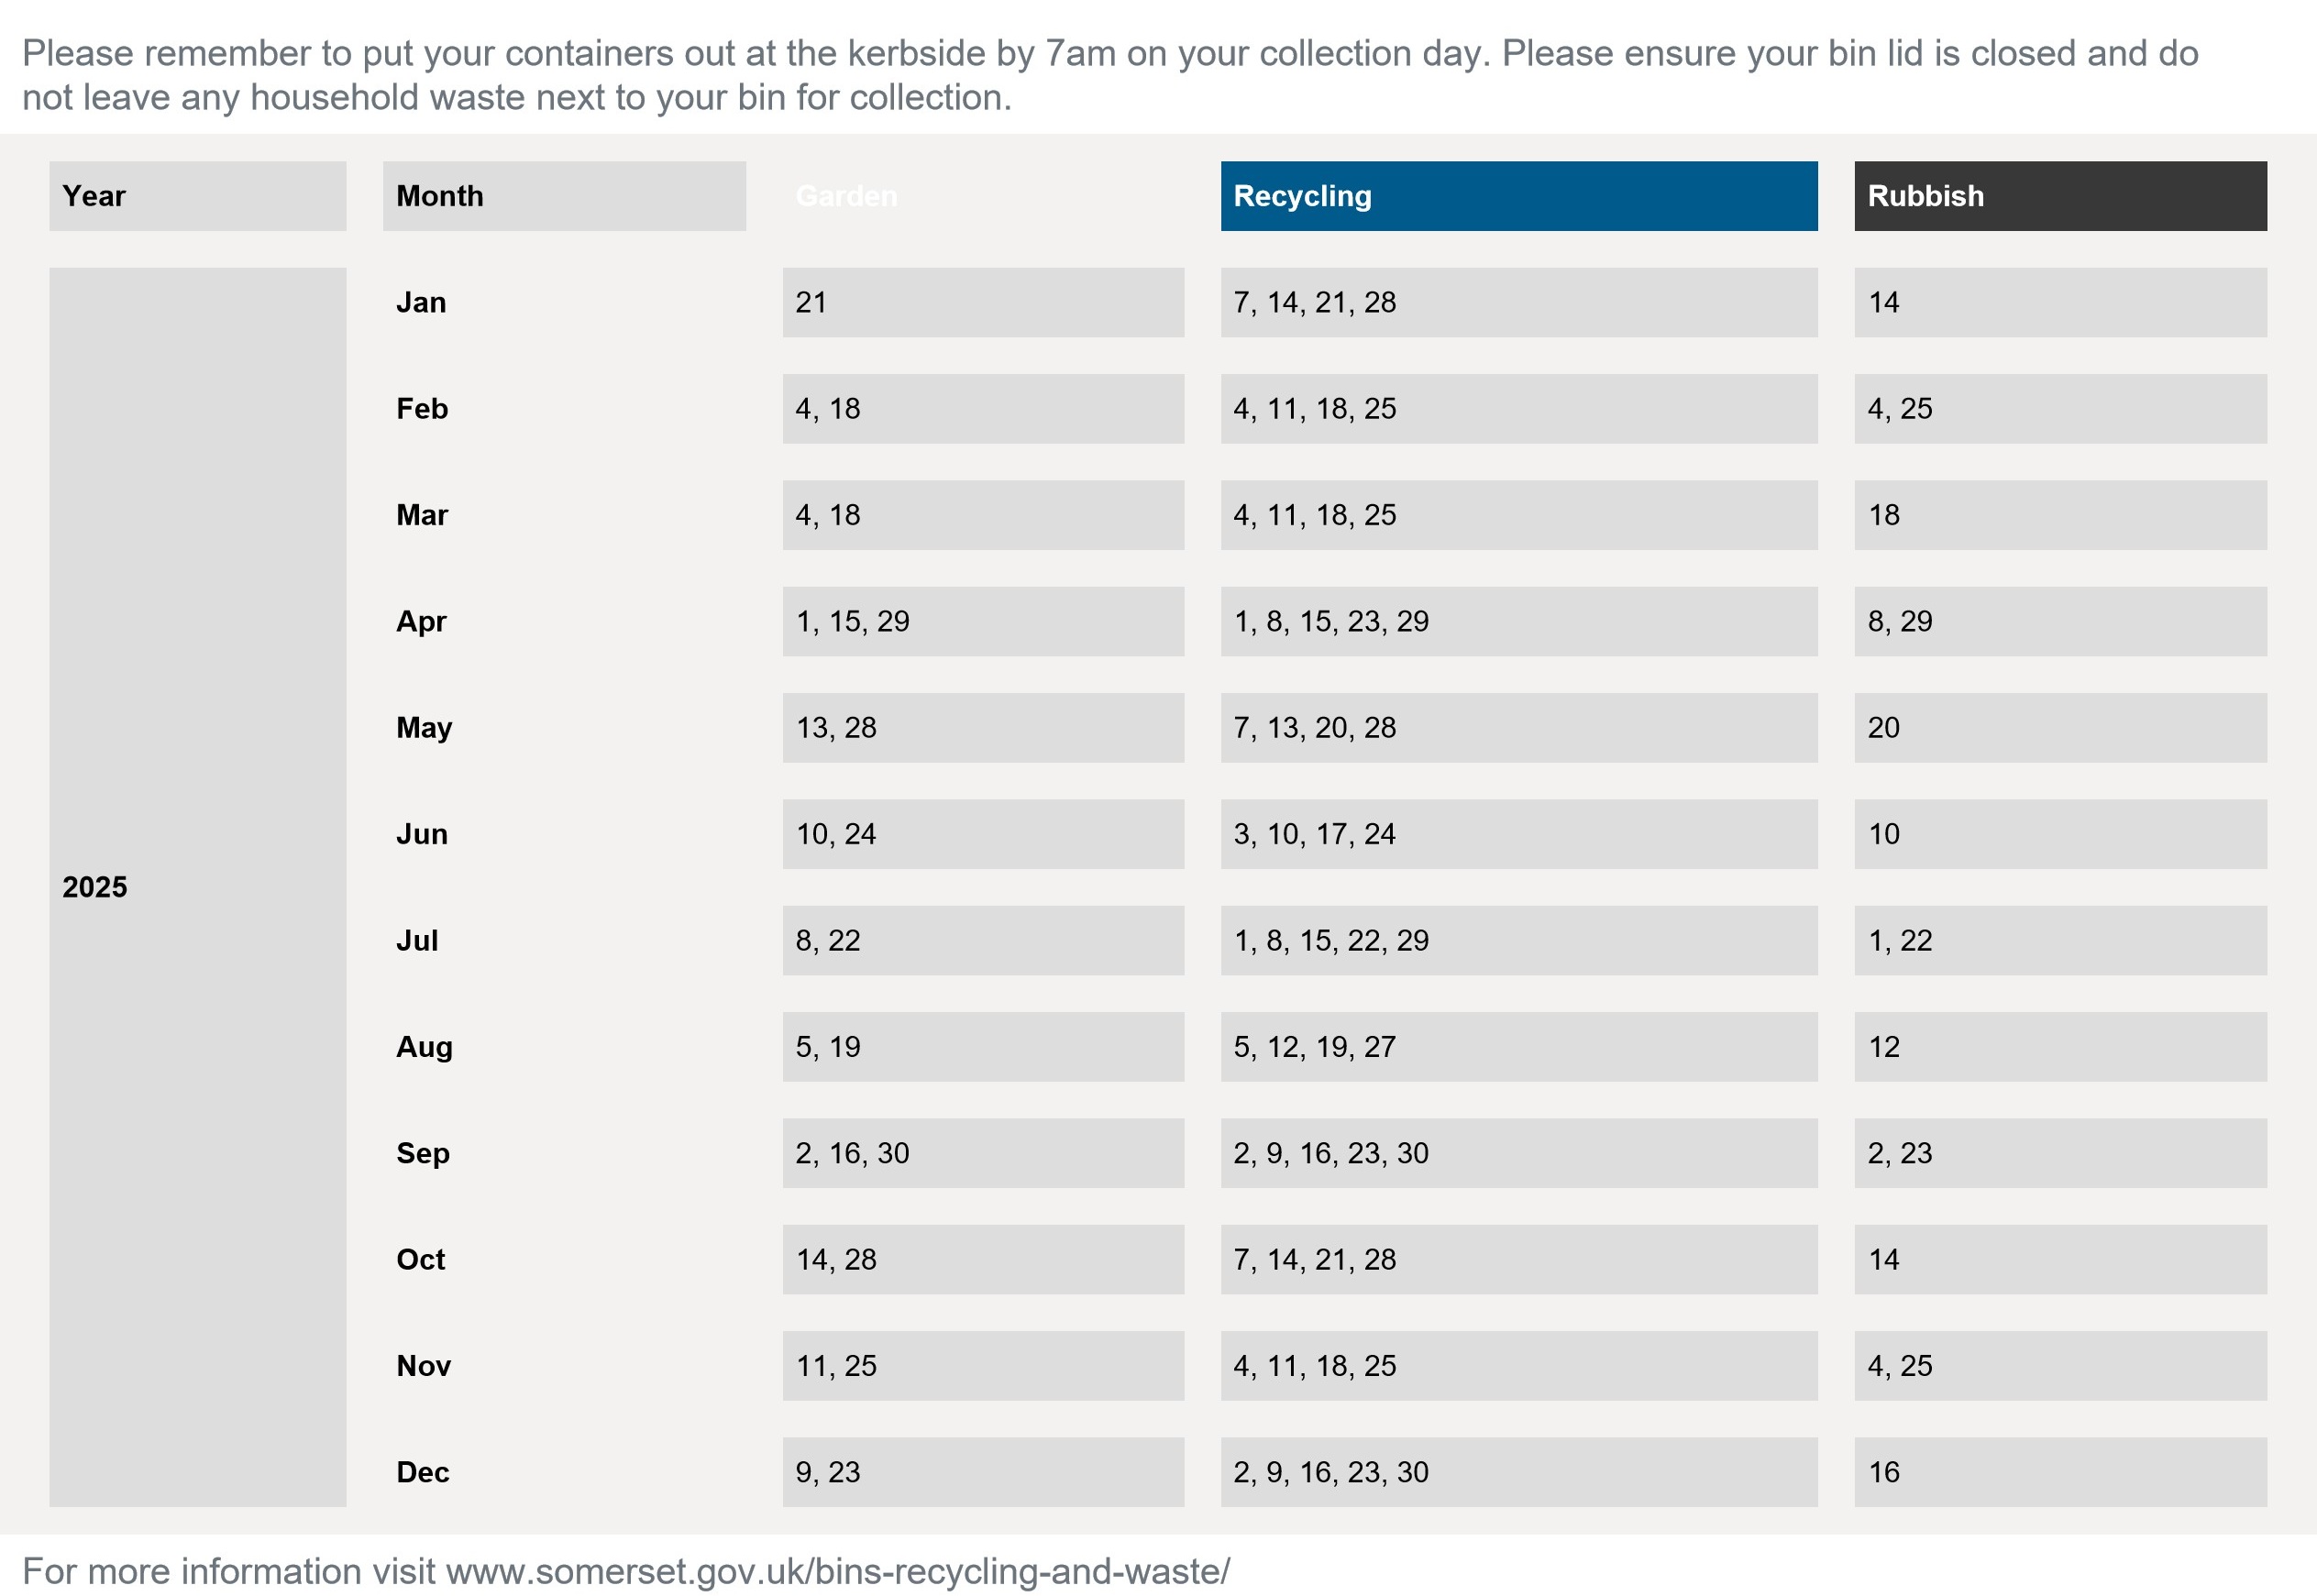2317x1596 pixels.
Task: Select December's Recycling dates cell
Action: (1518, 1472)
